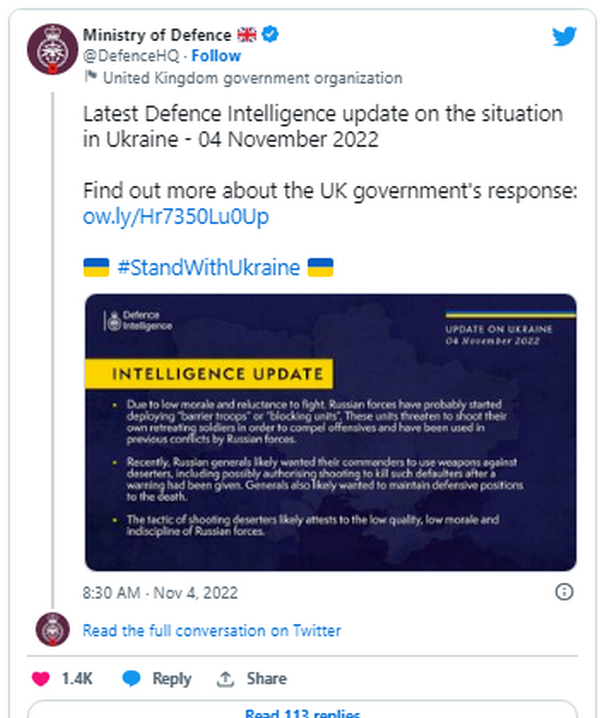Viewport: 600px width, 718px height.
Task: Click the Share button label
Action: point(266,679)
